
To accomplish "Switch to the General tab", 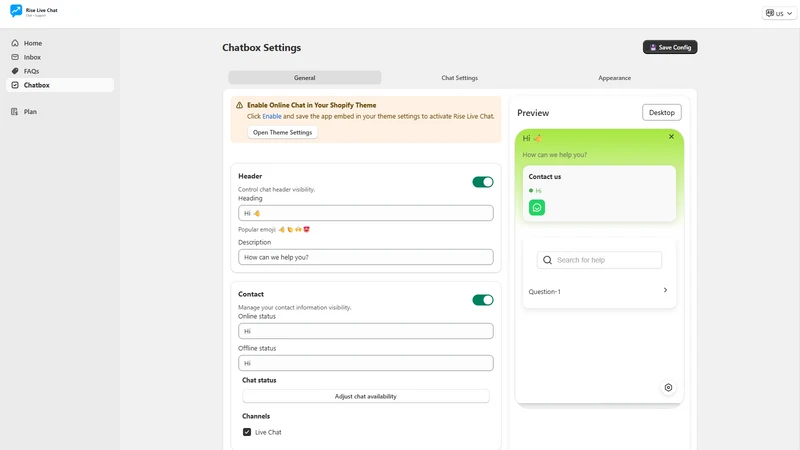I will point(305,78).
